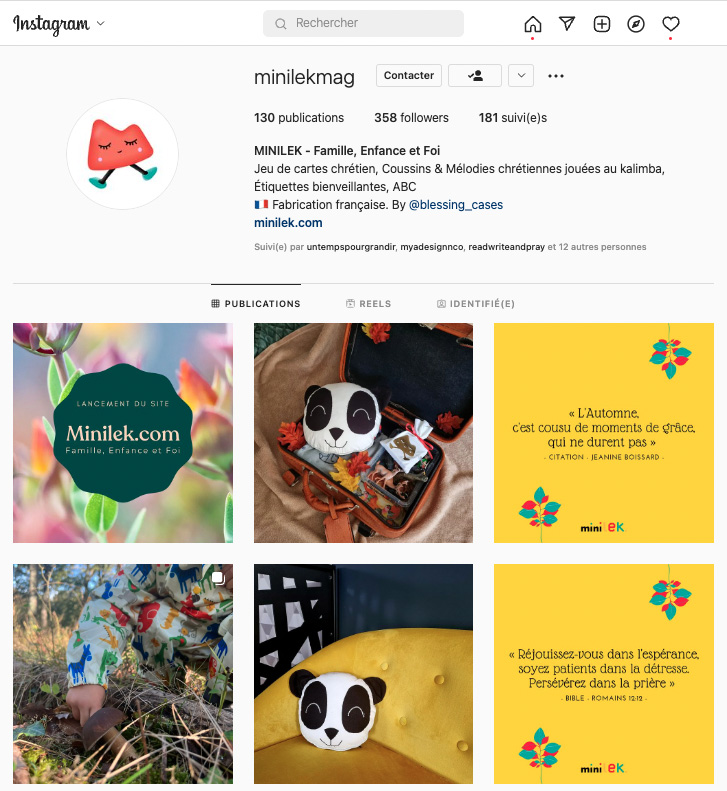The height and width of the screenshot is (791, 727).
Task: Toggle following status person-check button
Action: pos(475,76)
